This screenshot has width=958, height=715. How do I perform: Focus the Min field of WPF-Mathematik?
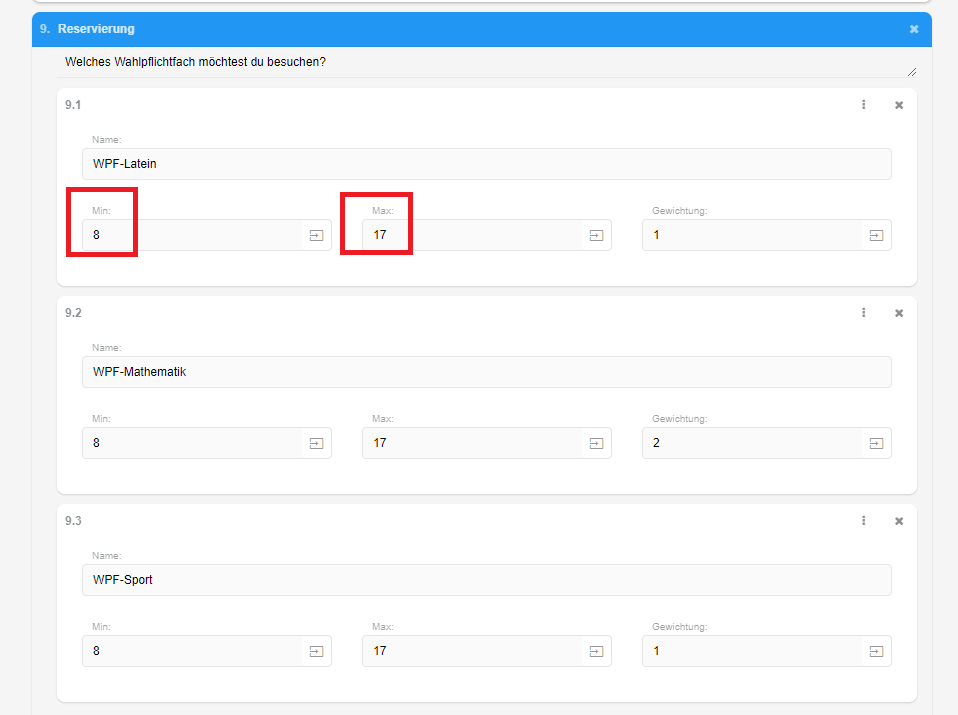point(192,443)
